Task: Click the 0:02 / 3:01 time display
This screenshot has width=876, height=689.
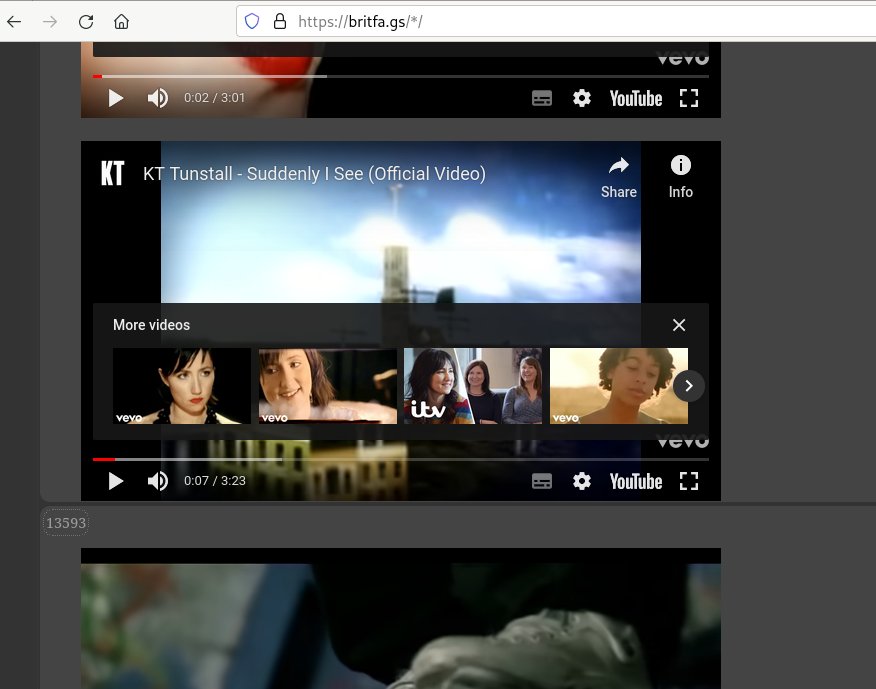Action: tap(215, 98)
